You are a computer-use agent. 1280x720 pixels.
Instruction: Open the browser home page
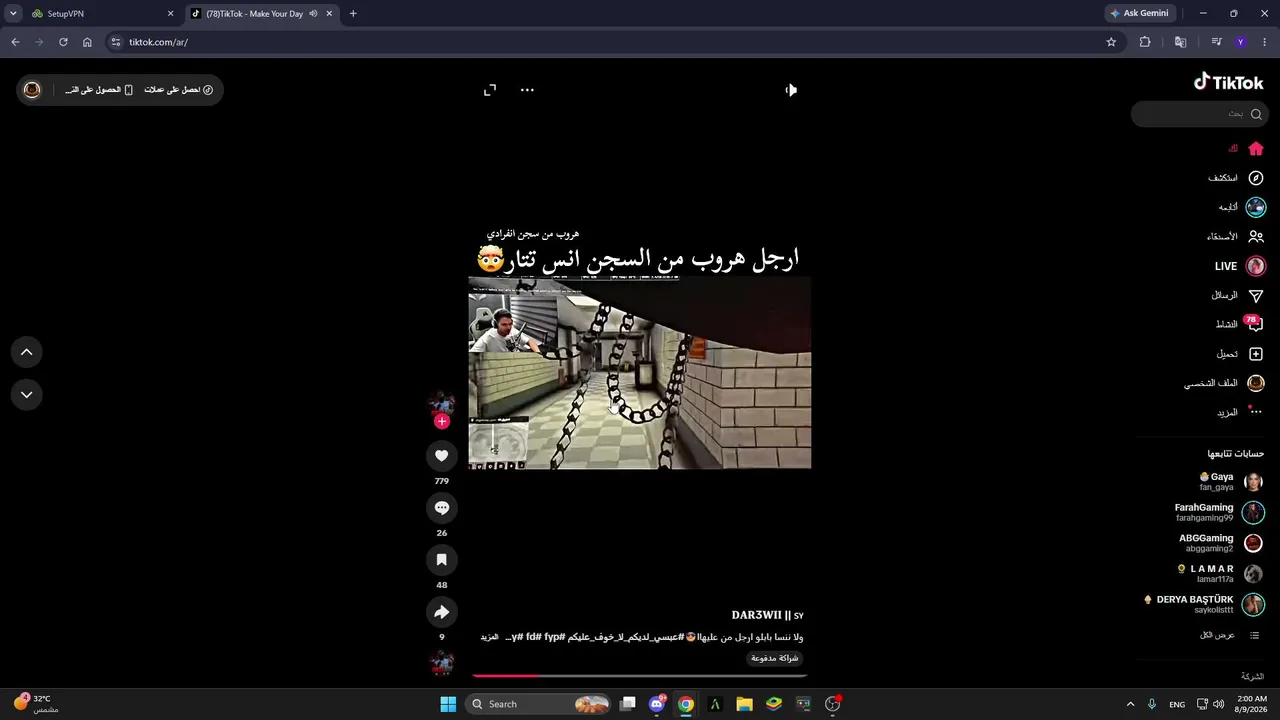(x=87, y=42)
